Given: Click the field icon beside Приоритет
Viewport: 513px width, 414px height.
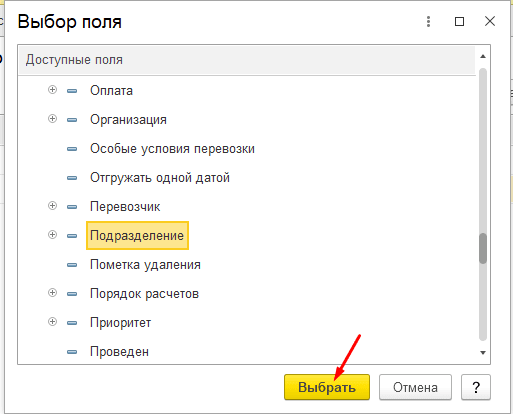Looking at the screenshot, I should pos(72,323).
